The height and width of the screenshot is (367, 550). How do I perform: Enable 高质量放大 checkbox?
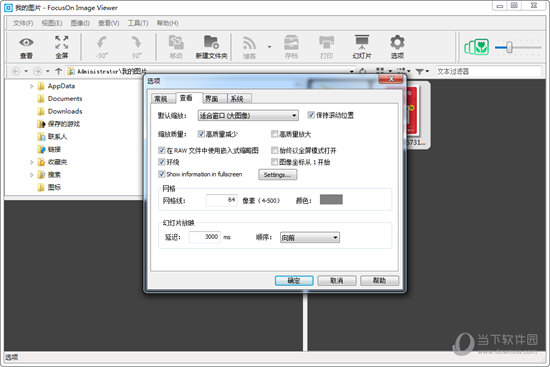pos(275,134)
